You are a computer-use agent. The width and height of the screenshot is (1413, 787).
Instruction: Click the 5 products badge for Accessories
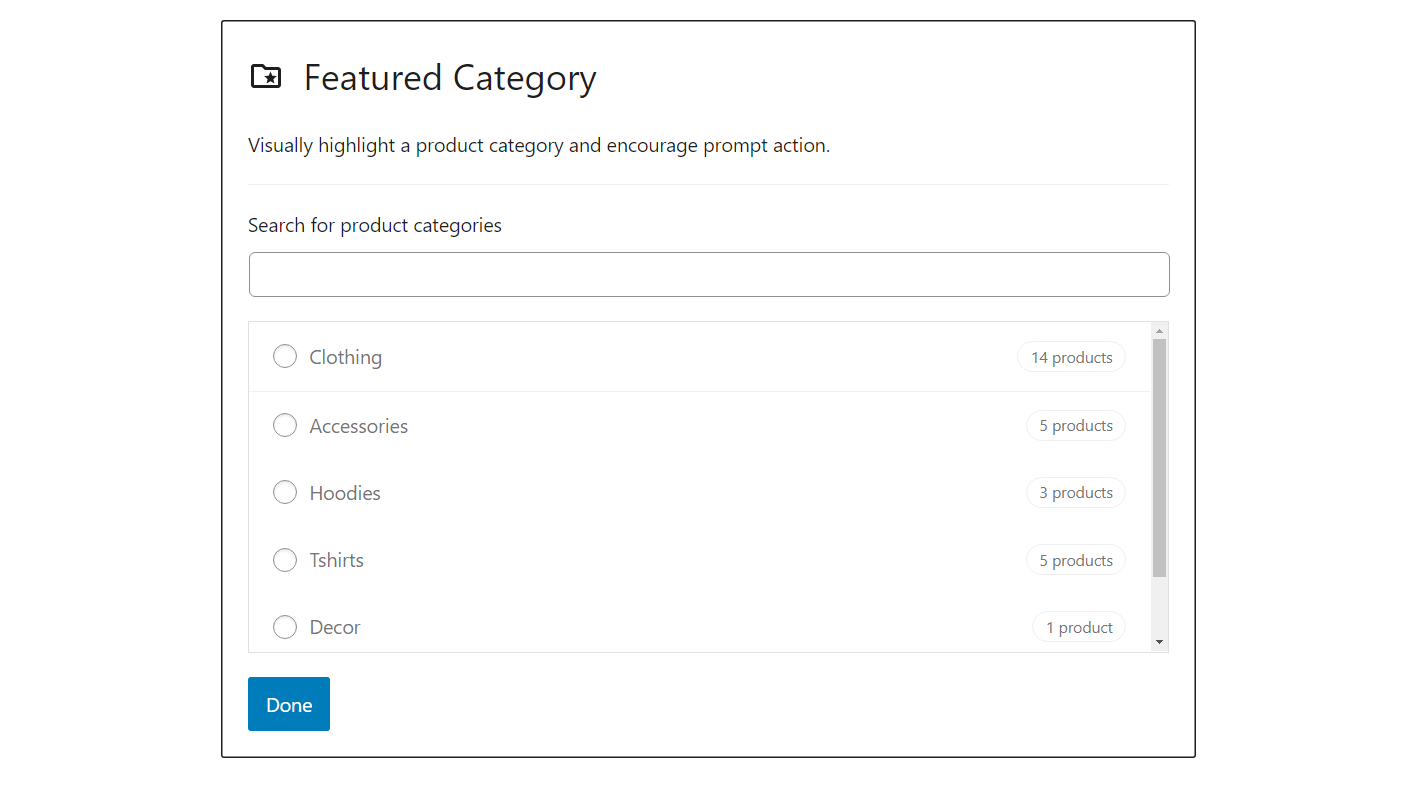(x=1076, y=425)
